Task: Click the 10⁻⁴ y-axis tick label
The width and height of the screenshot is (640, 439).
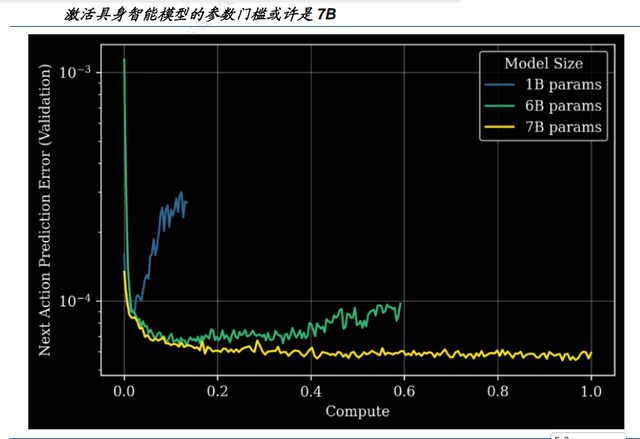Action: tap(76, 301)
